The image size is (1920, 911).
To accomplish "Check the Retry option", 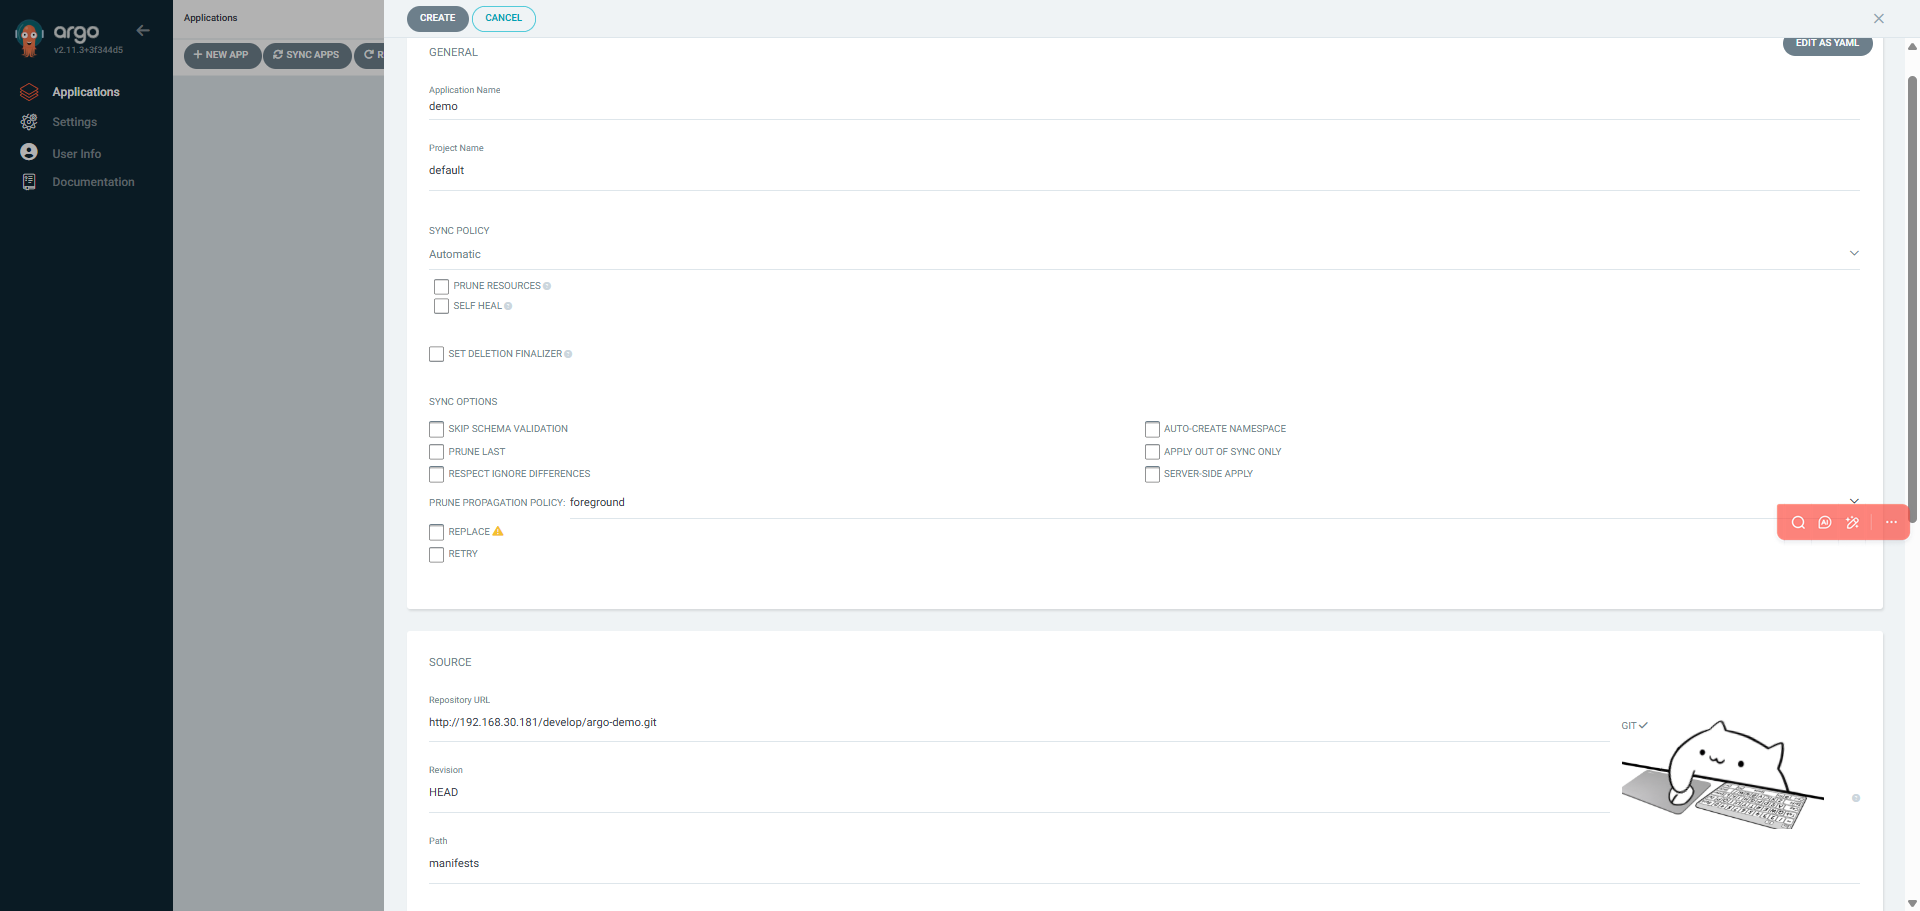I will 436,555.
